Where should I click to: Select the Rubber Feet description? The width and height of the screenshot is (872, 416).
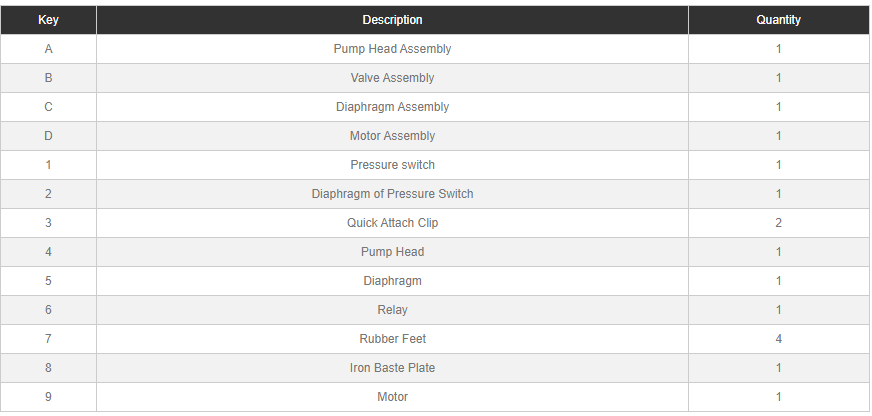pyautogui.click(x=392, y=339)
